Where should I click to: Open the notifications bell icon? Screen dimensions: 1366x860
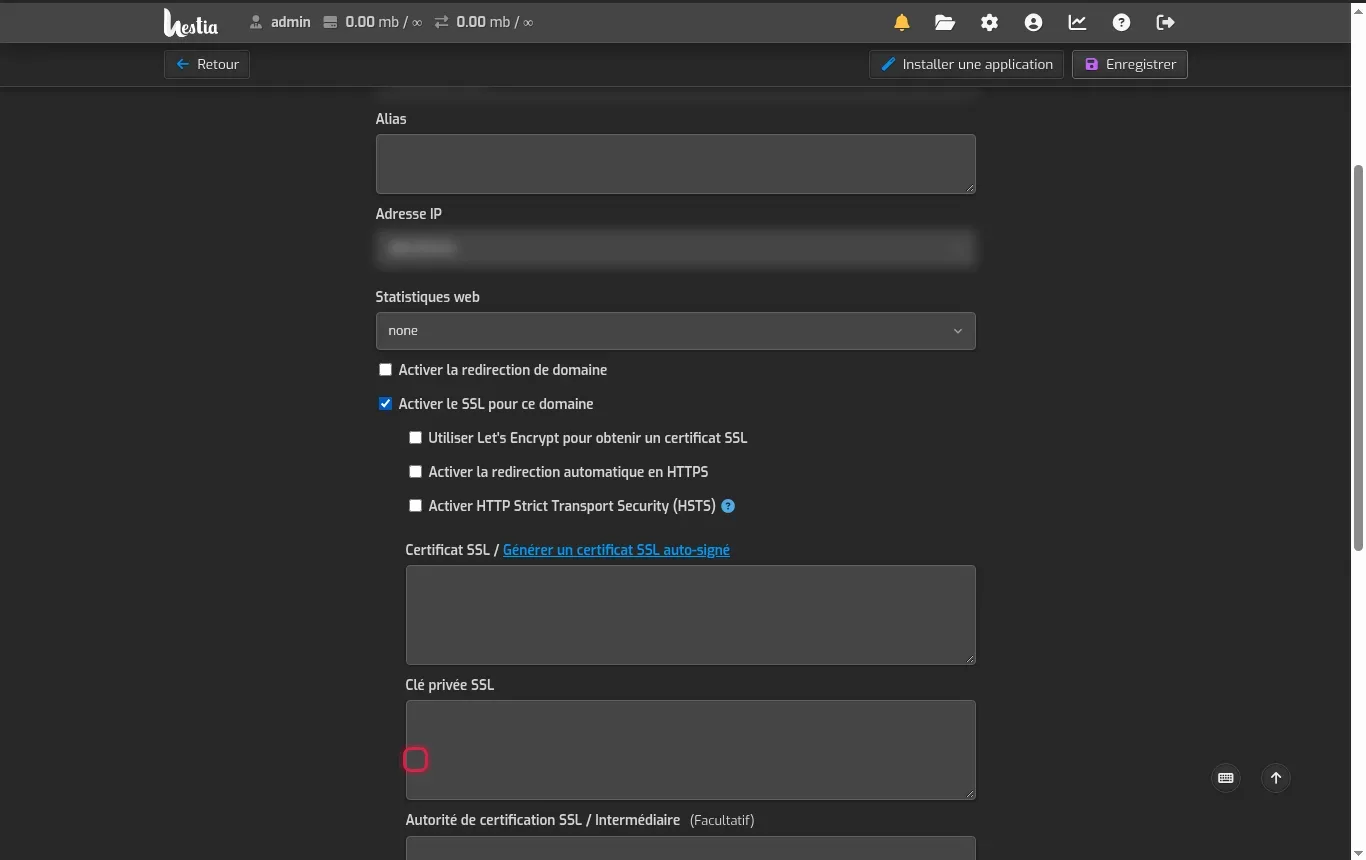coord(902,22)
